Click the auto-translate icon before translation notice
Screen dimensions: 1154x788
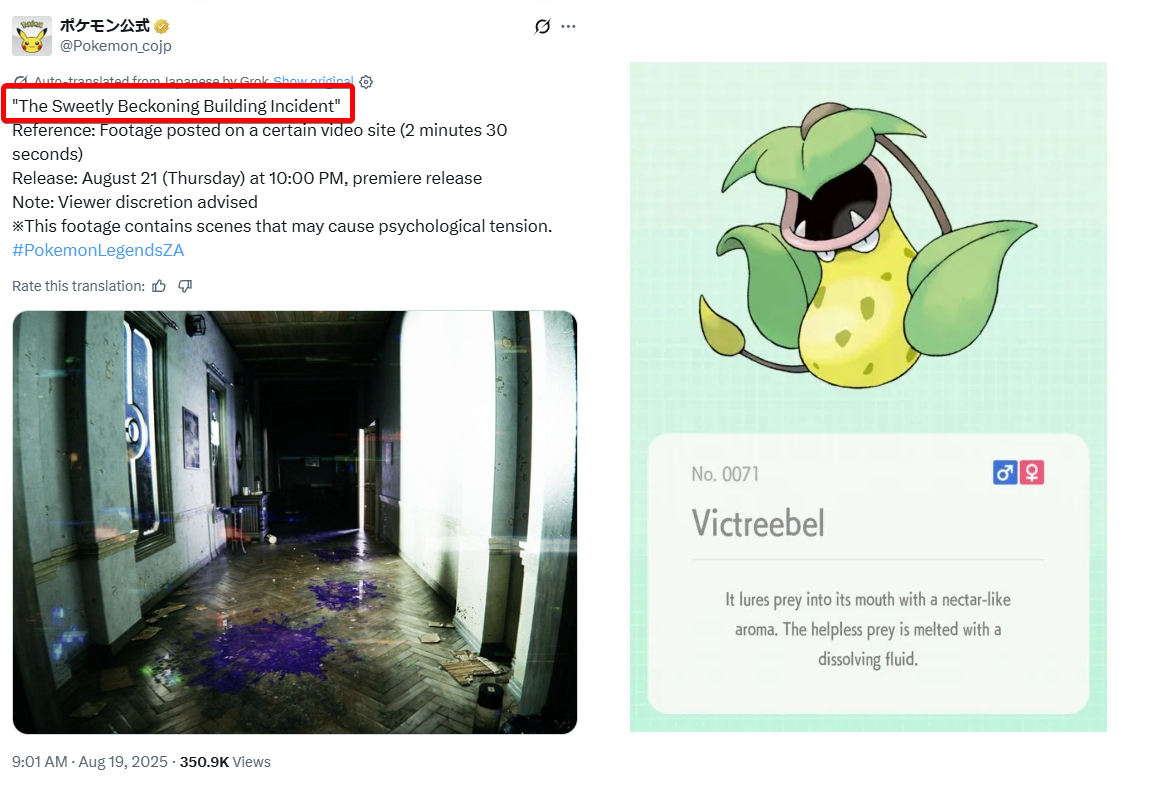pos(21,81)
